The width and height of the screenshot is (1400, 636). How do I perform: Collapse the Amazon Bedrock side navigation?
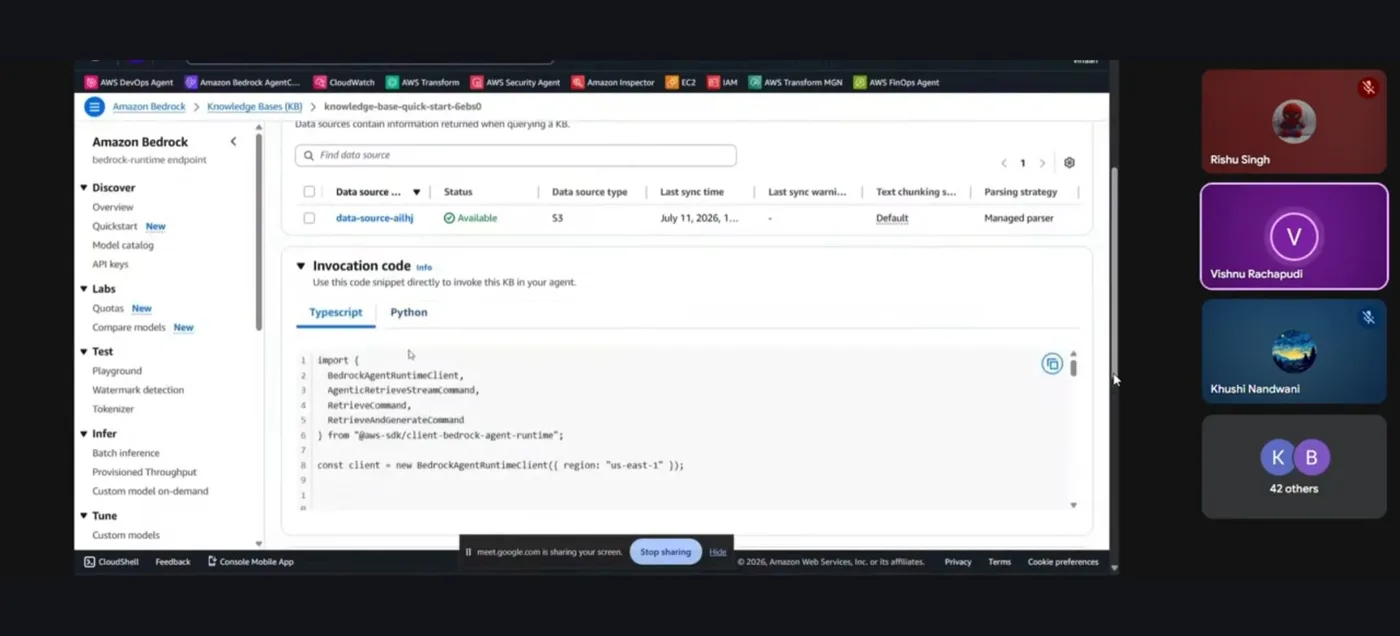tap(233, 142)
